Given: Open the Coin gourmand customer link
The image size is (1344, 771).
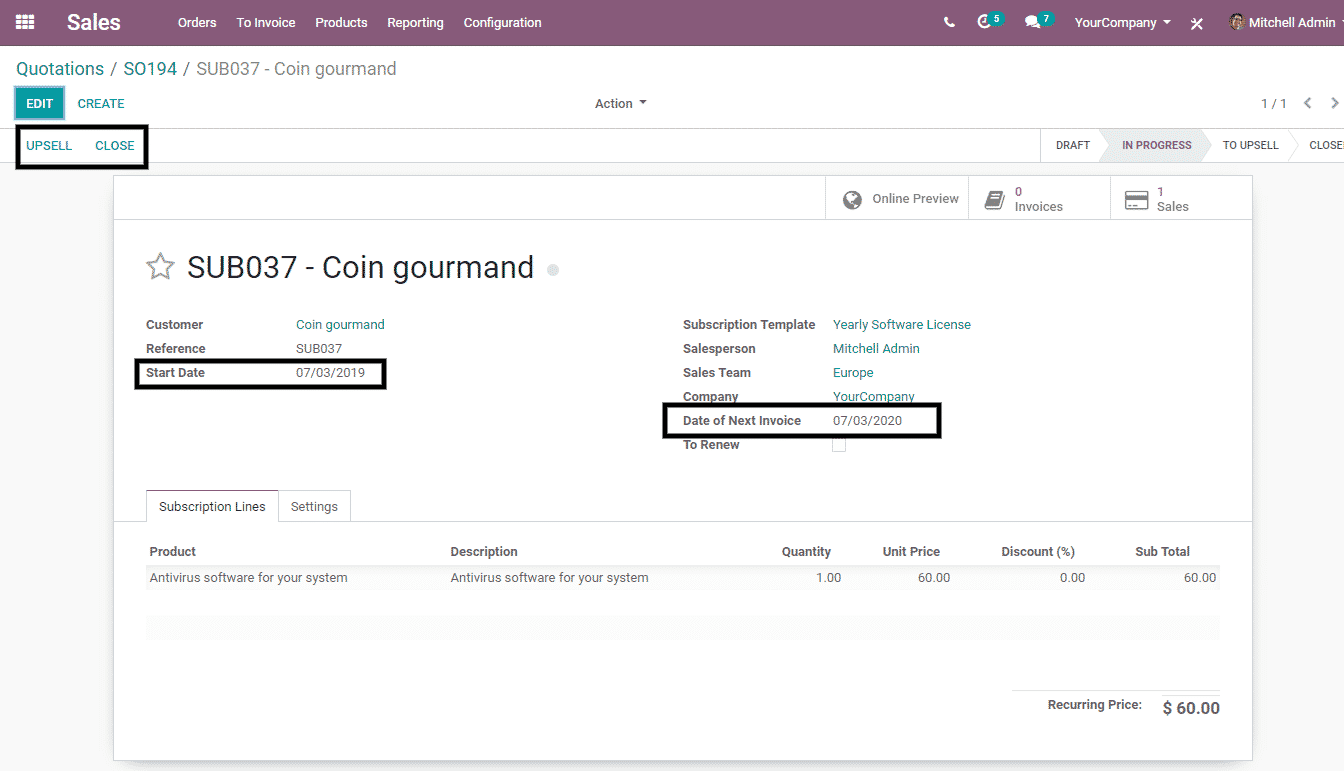Looking at the screenshot, I should point(340,325).
